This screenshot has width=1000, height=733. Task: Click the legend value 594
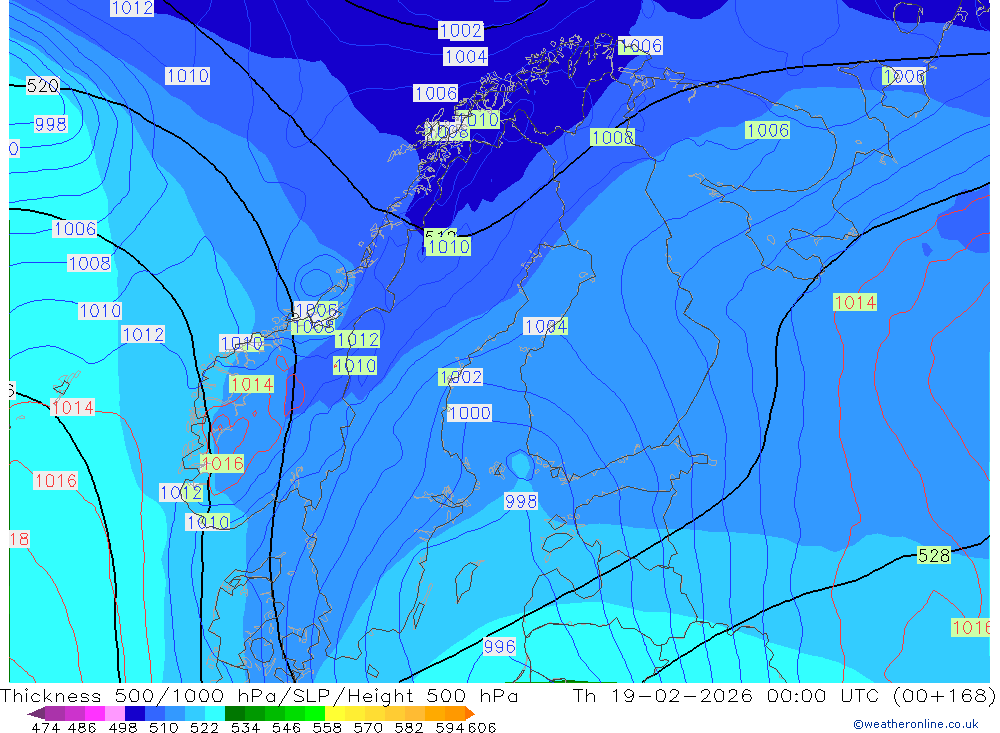450,728
